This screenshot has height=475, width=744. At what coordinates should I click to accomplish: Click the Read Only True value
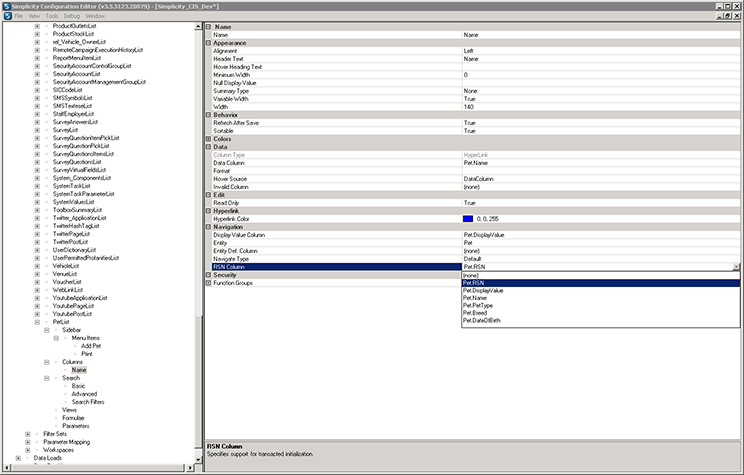coord(601,203)
